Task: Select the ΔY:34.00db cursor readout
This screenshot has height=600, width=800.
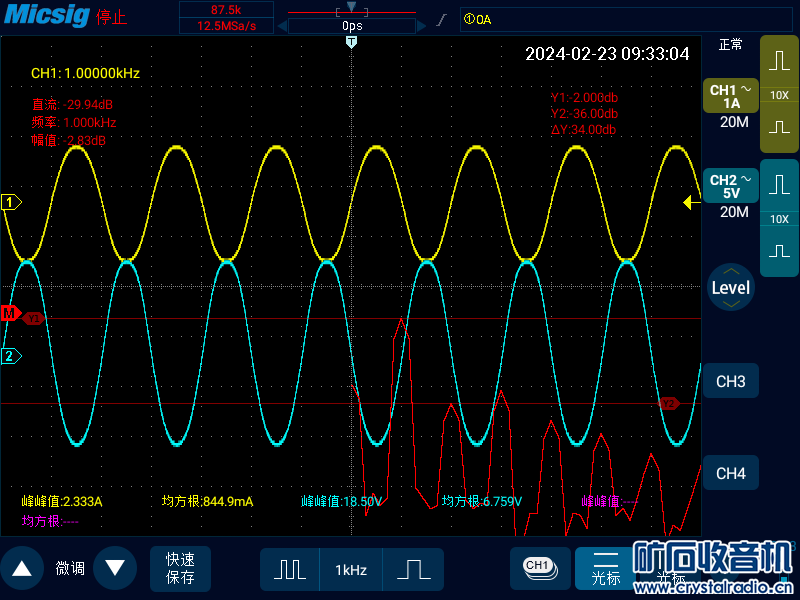Action: pyautogui.click(x=583, y=130)
